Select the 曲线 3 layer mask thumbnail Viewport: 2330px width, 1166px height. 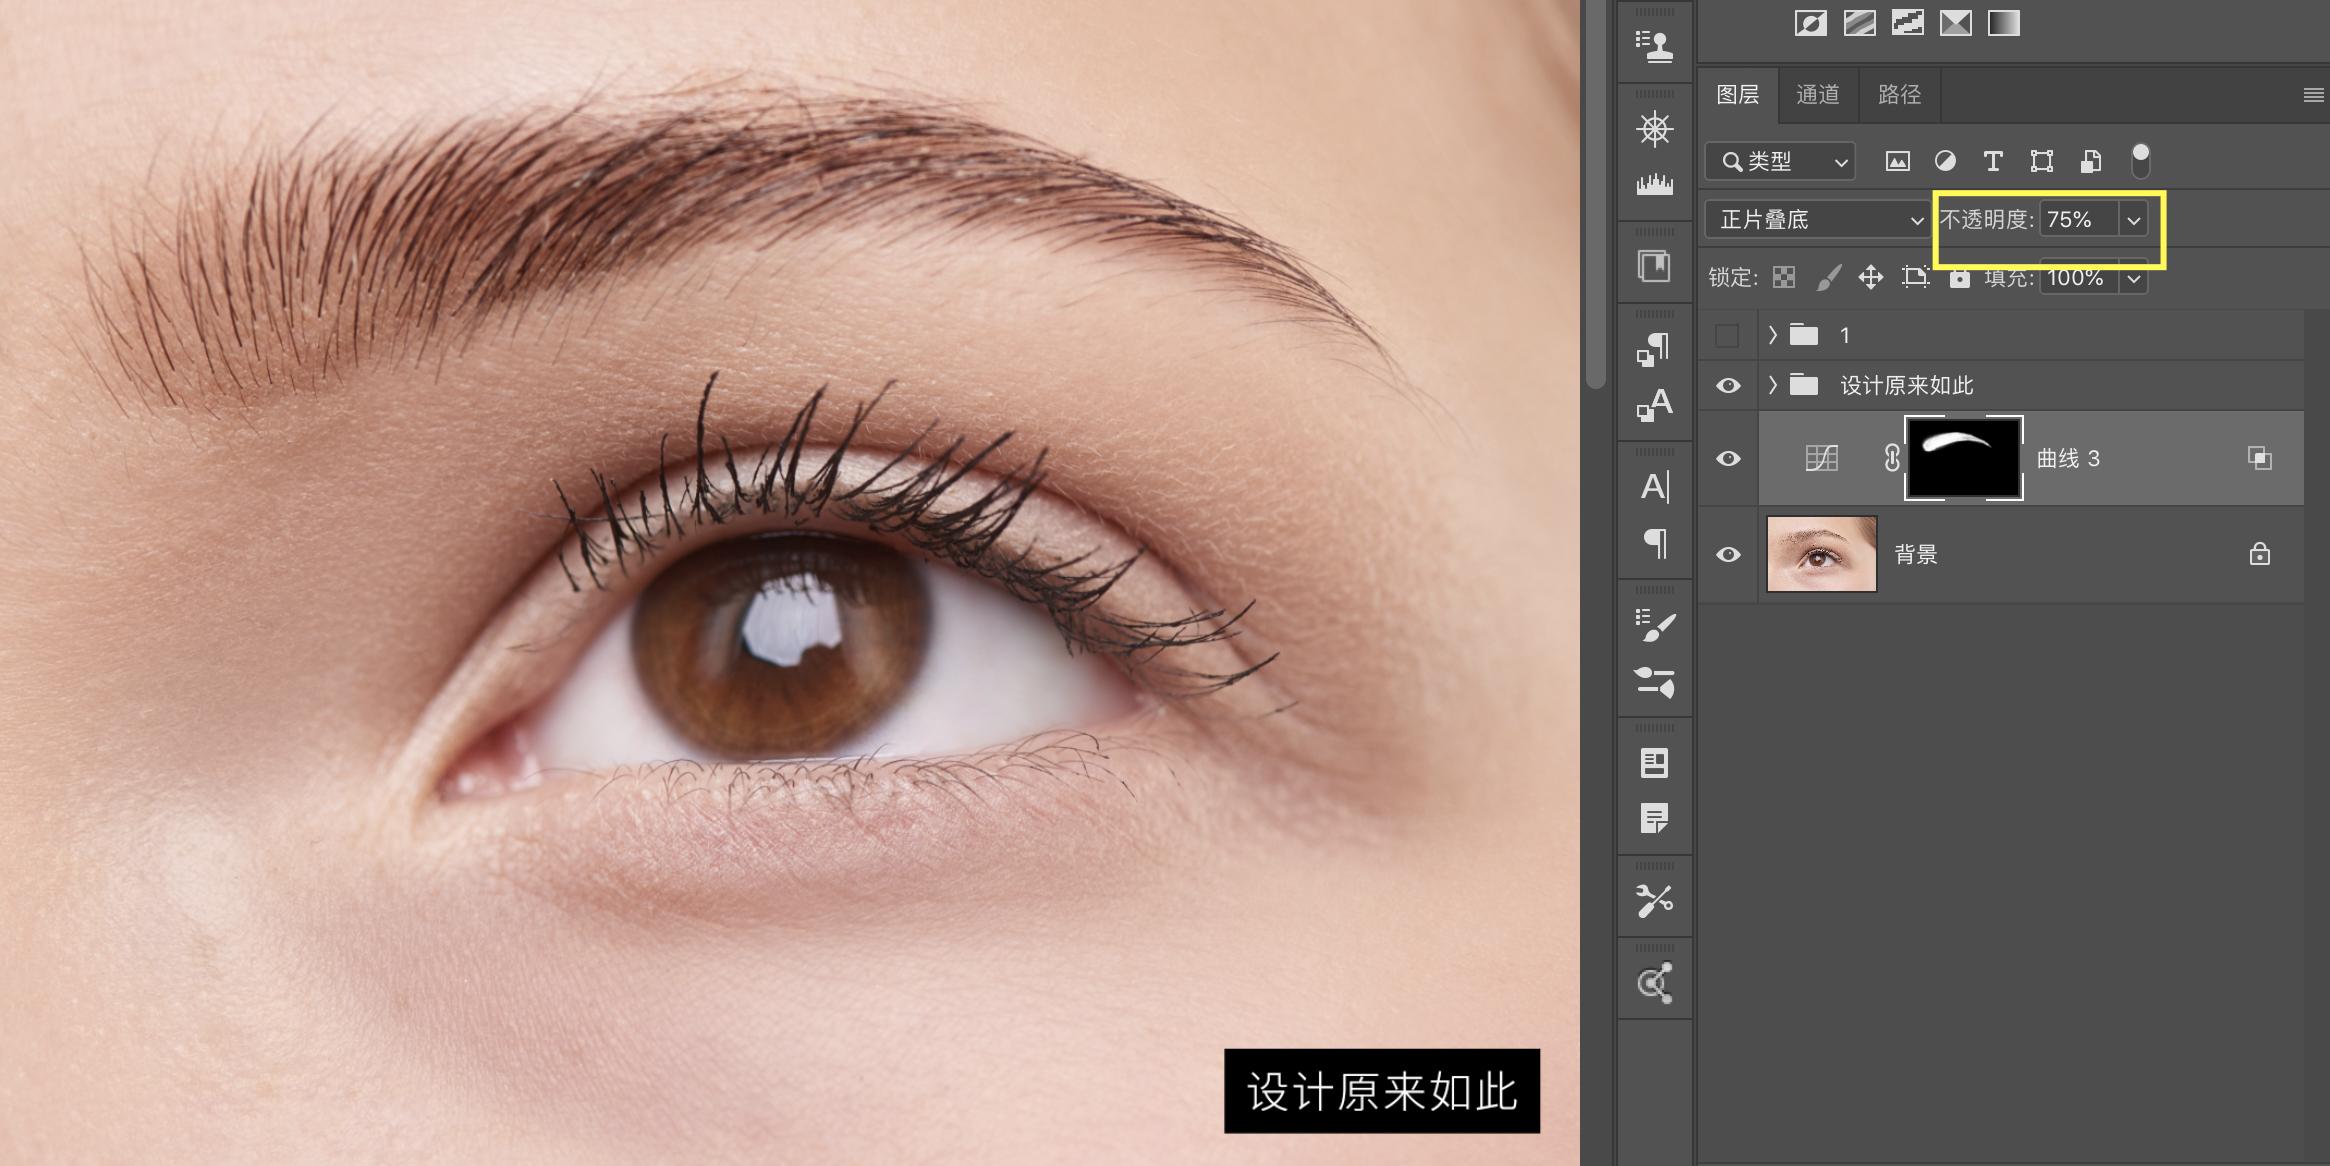(1963, 458)
